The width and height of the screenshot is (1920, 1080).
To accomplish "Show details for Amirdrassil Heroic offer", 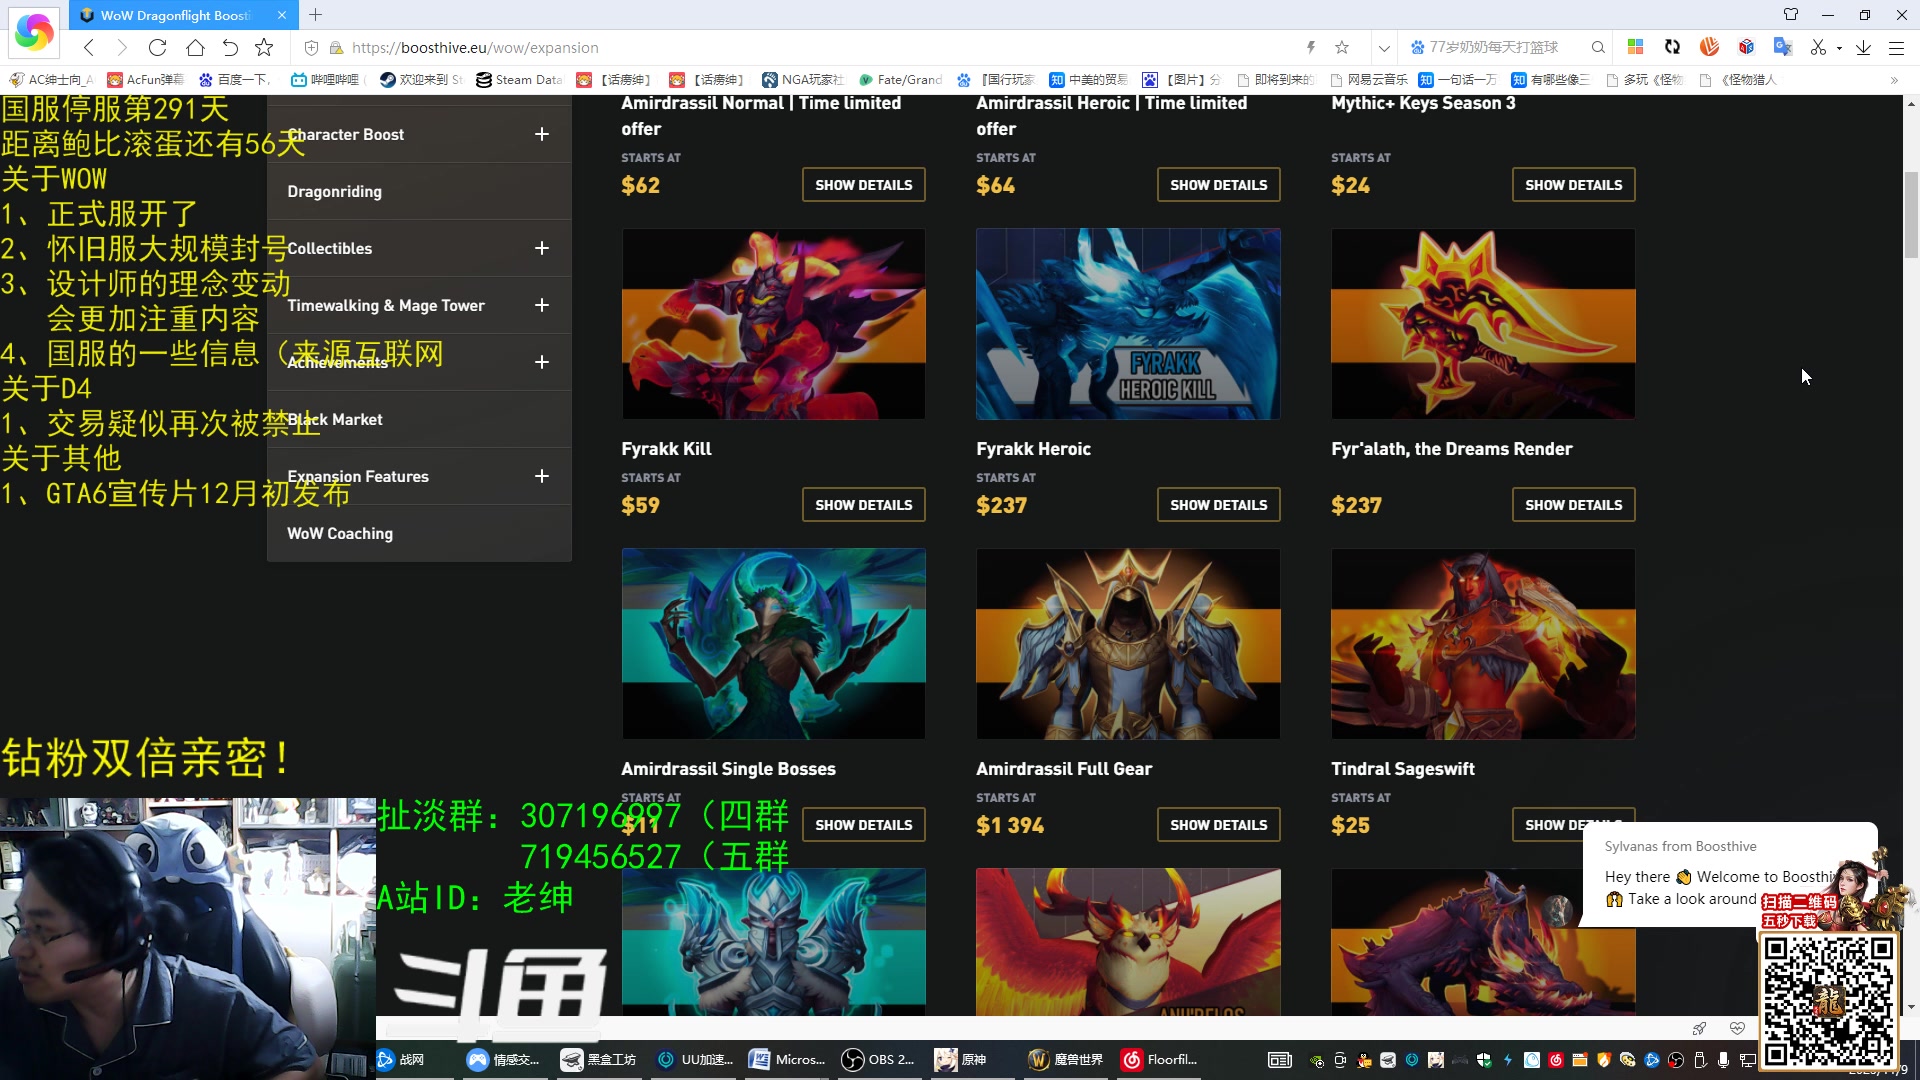I will (x=1218, y=185).
